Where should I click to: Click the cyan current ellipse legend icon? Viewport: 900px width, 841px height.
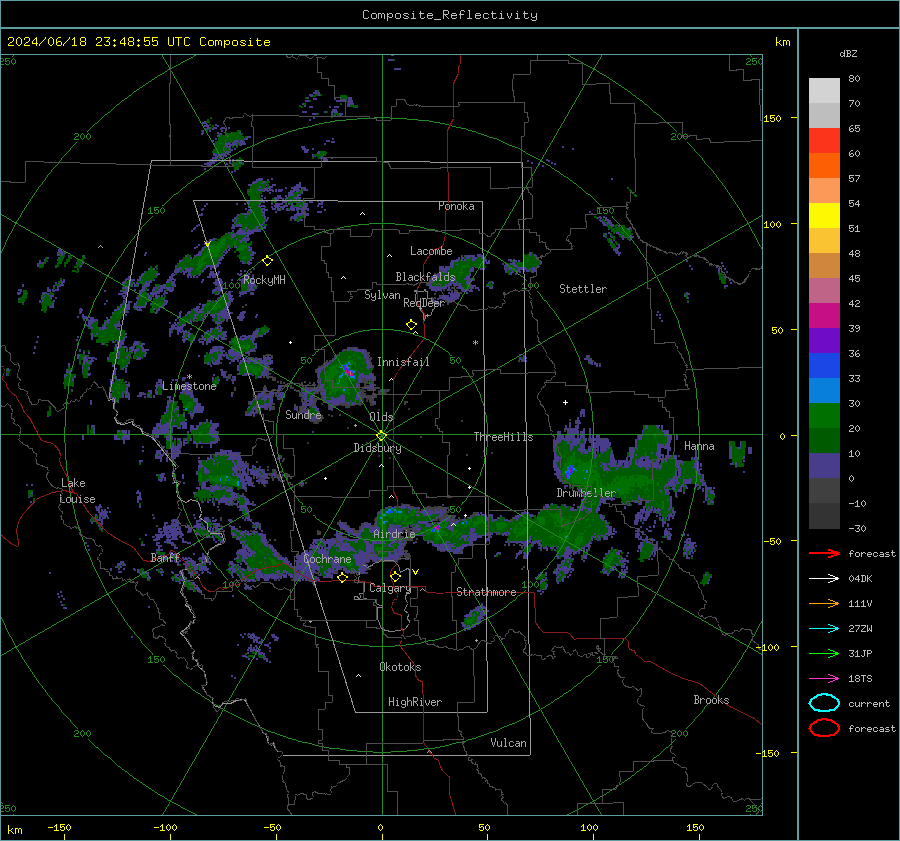pyautogui.click(x=824, y=703)
